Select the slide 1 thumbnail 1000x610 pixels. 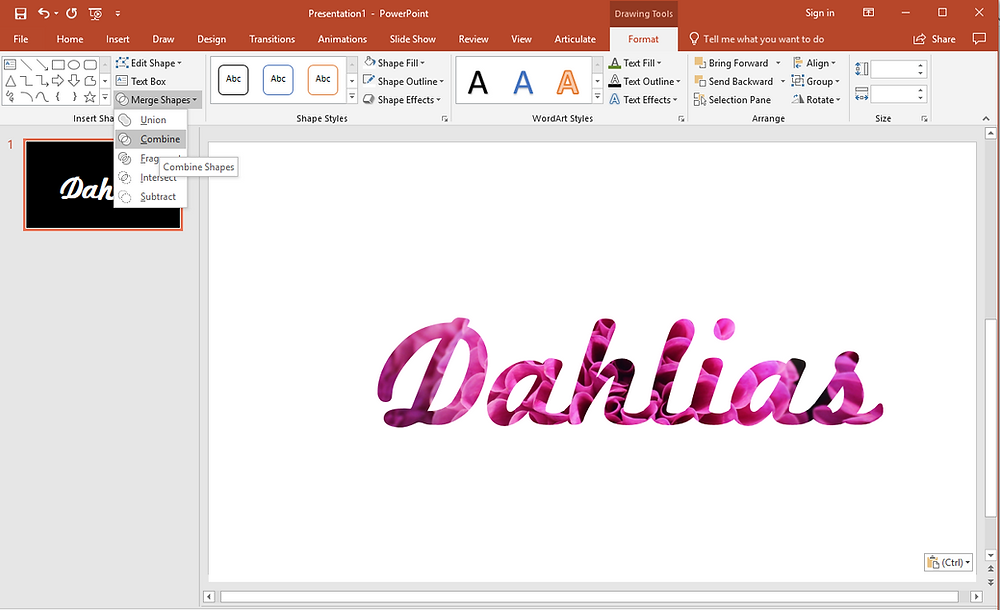103,184
